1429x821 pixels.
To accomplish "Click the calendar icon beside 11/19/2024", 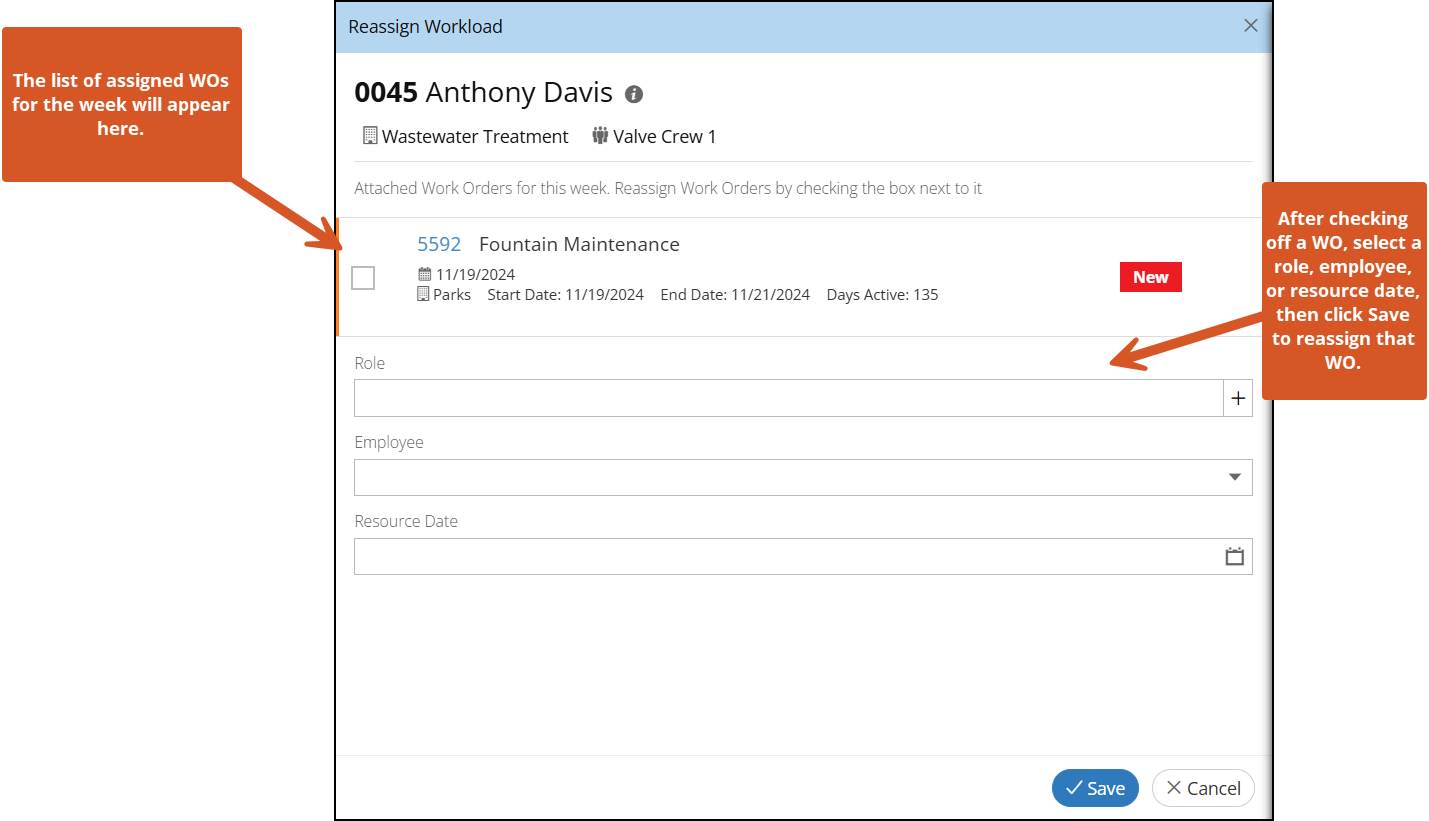I will (424, 275).
